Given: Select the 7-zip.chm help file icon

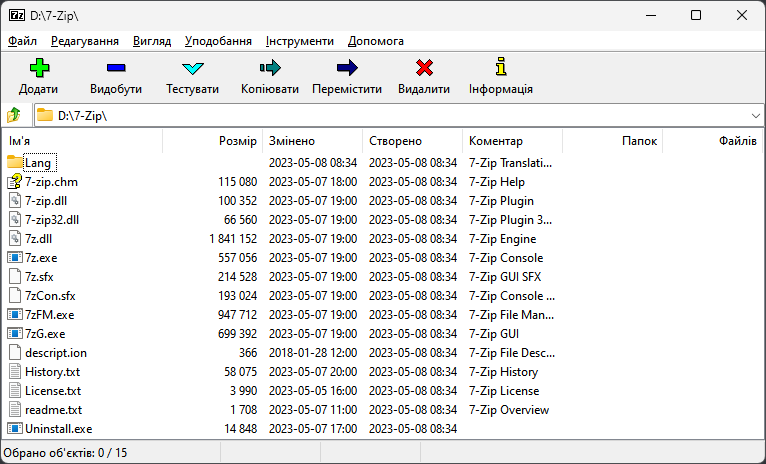Looking at the screenshot, I should tap(15, 181).
